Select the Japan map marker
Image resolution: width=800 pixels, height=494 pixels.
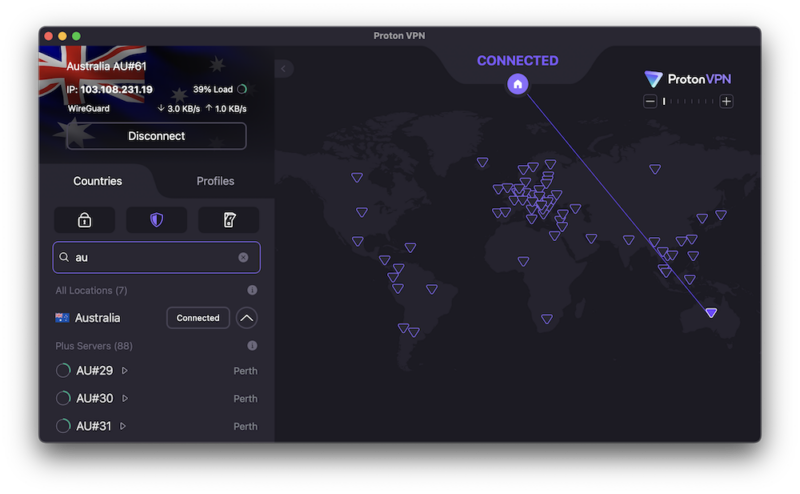point(720,215)
